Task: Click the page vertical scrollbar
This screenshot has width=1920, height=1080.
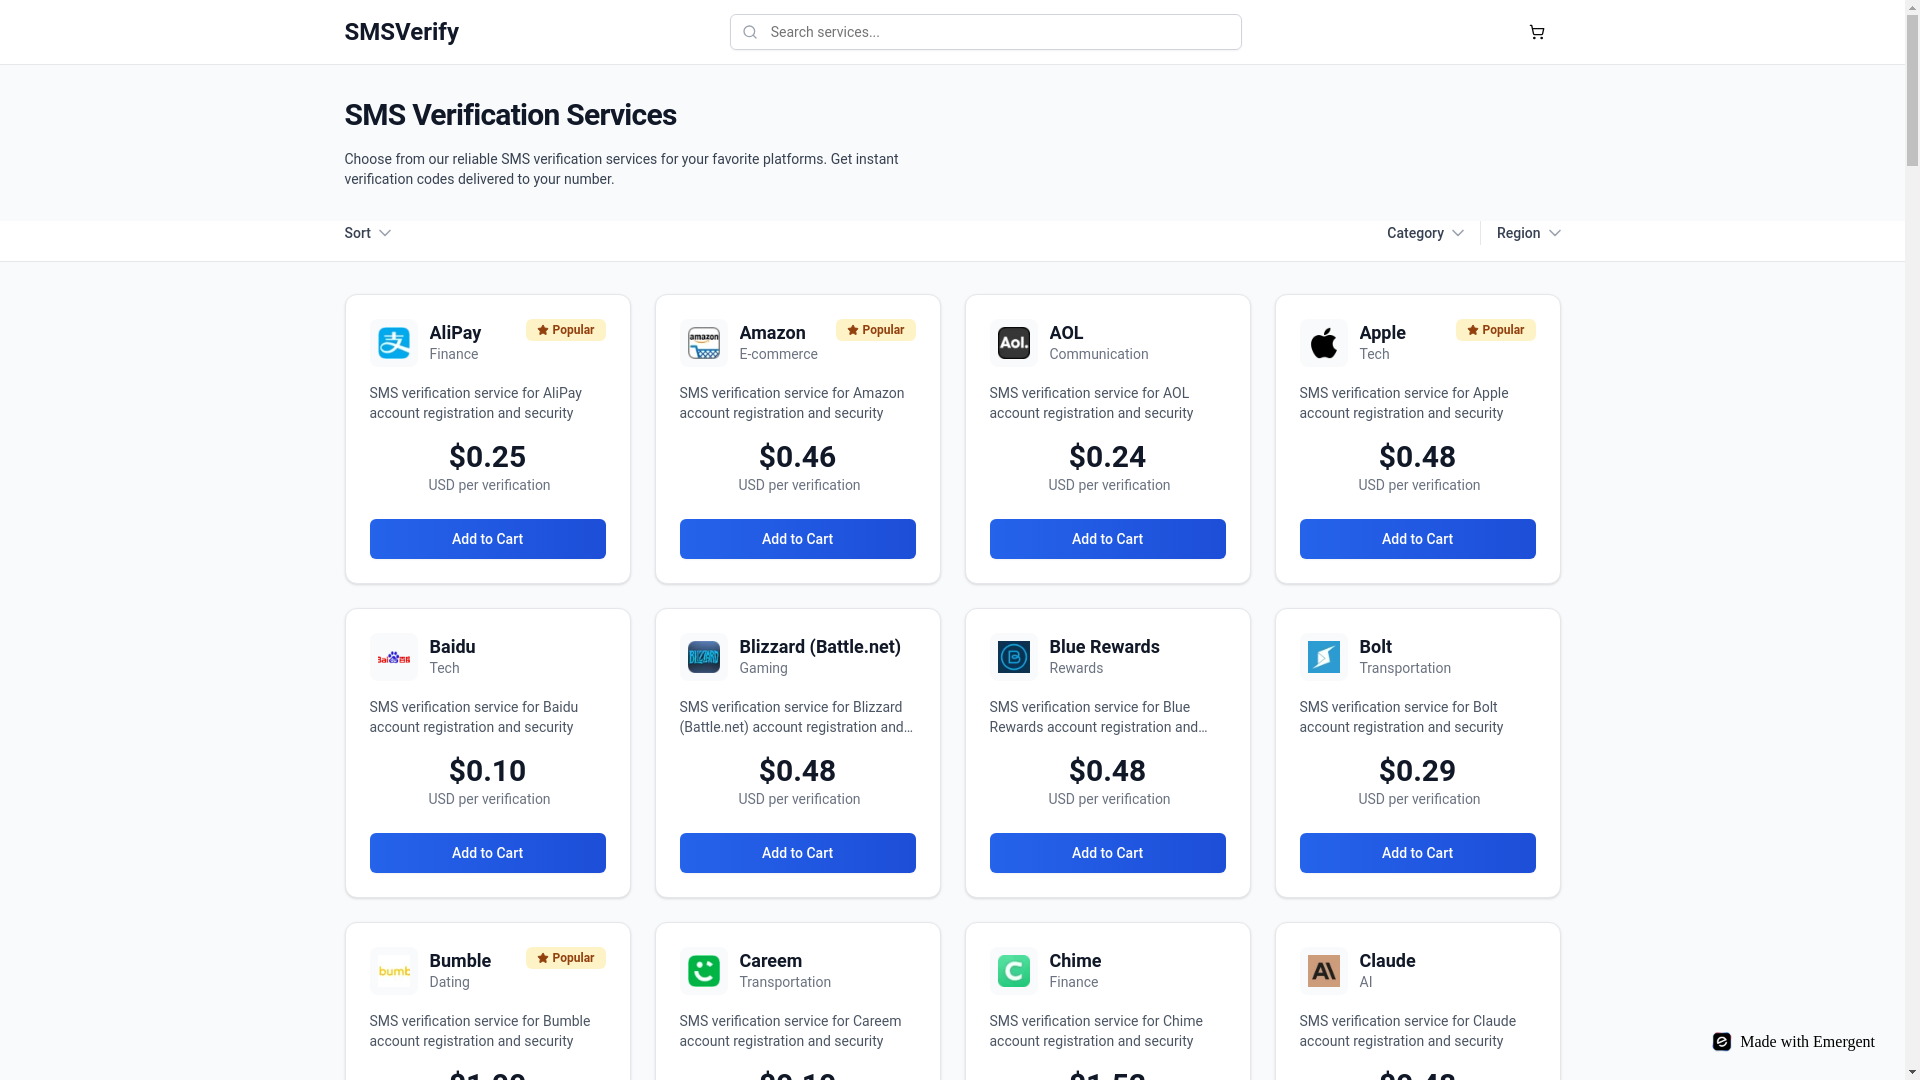Action: coord(1912,90)
